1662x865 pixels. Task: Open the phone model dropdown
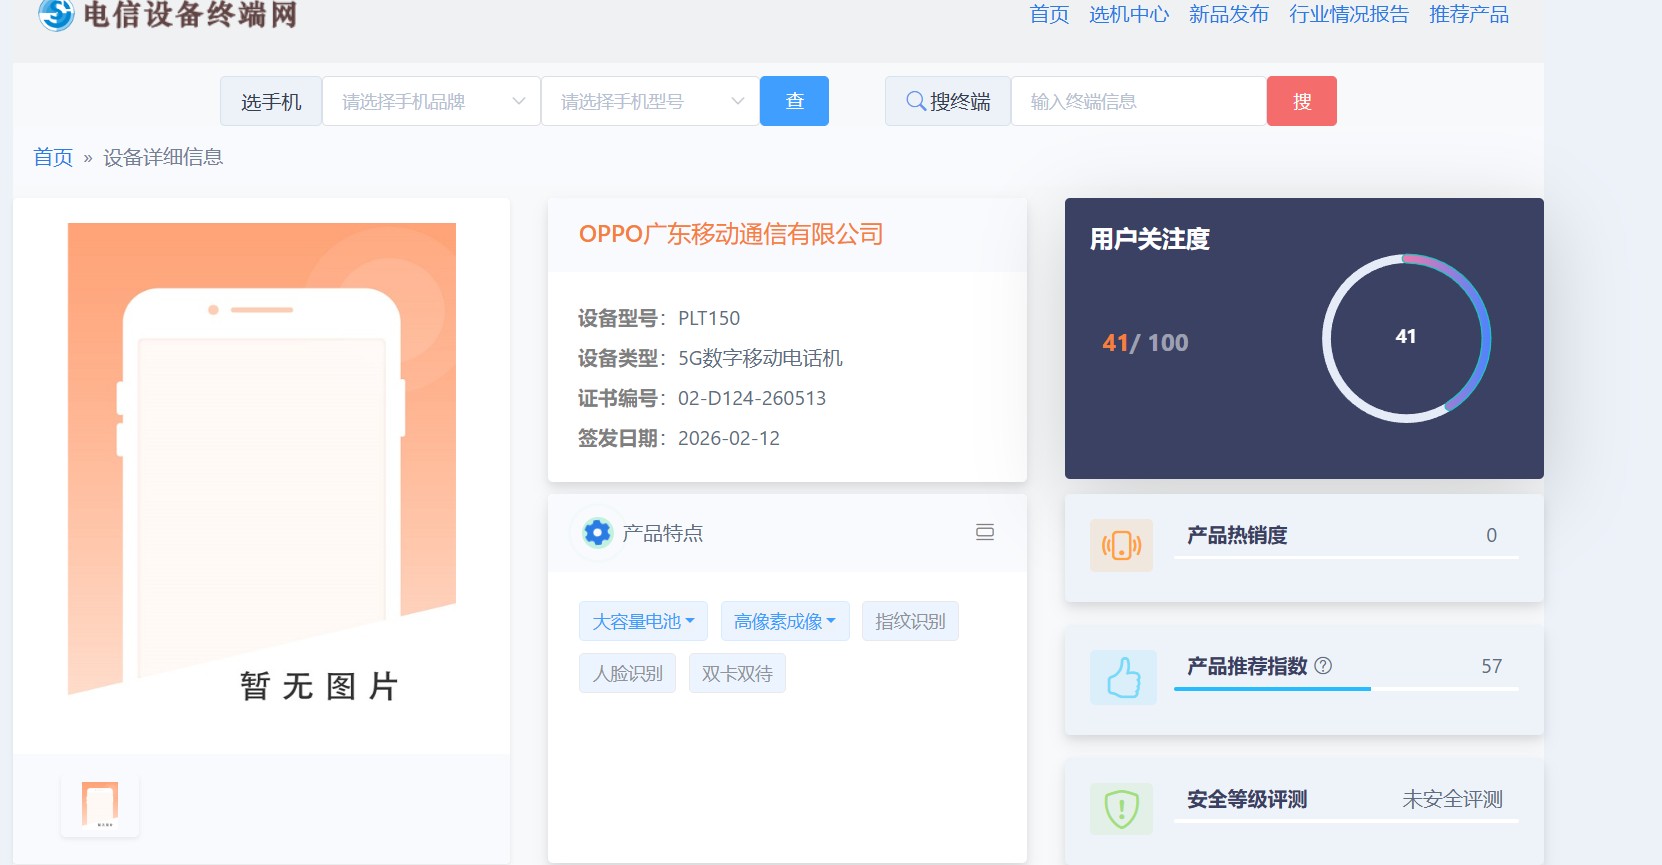[650, 101]
